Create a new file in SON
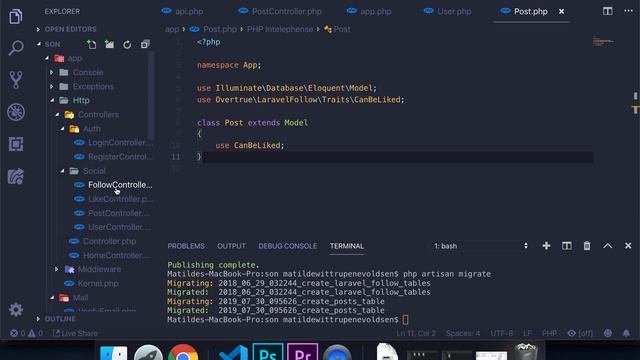640x360 pixels. (x=91, y=44)
